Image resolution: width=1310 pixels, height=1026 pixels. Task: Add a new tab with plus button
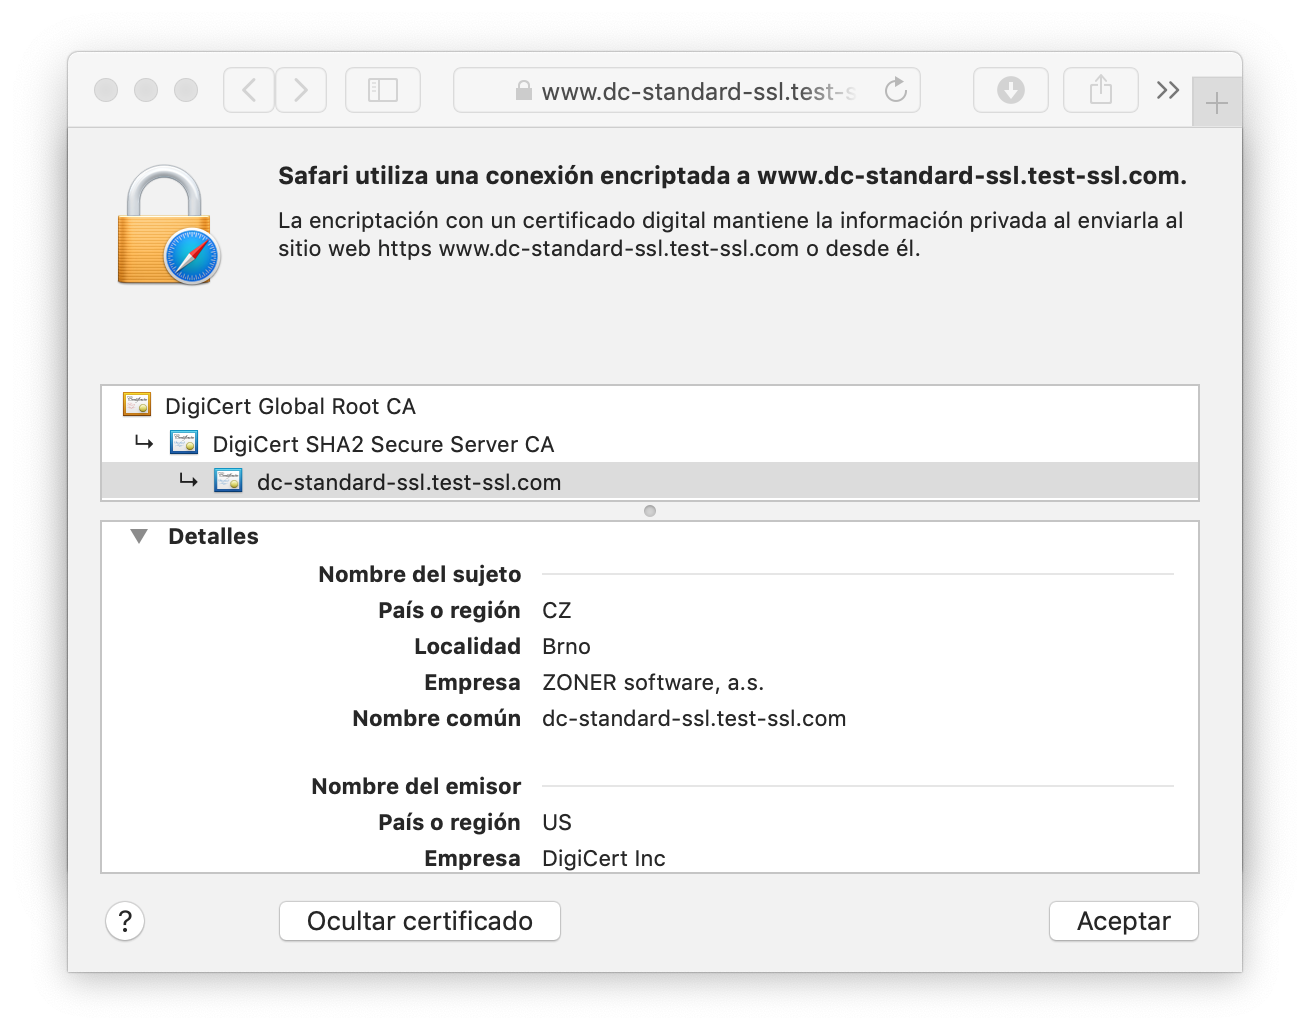tap(1217, 102)
